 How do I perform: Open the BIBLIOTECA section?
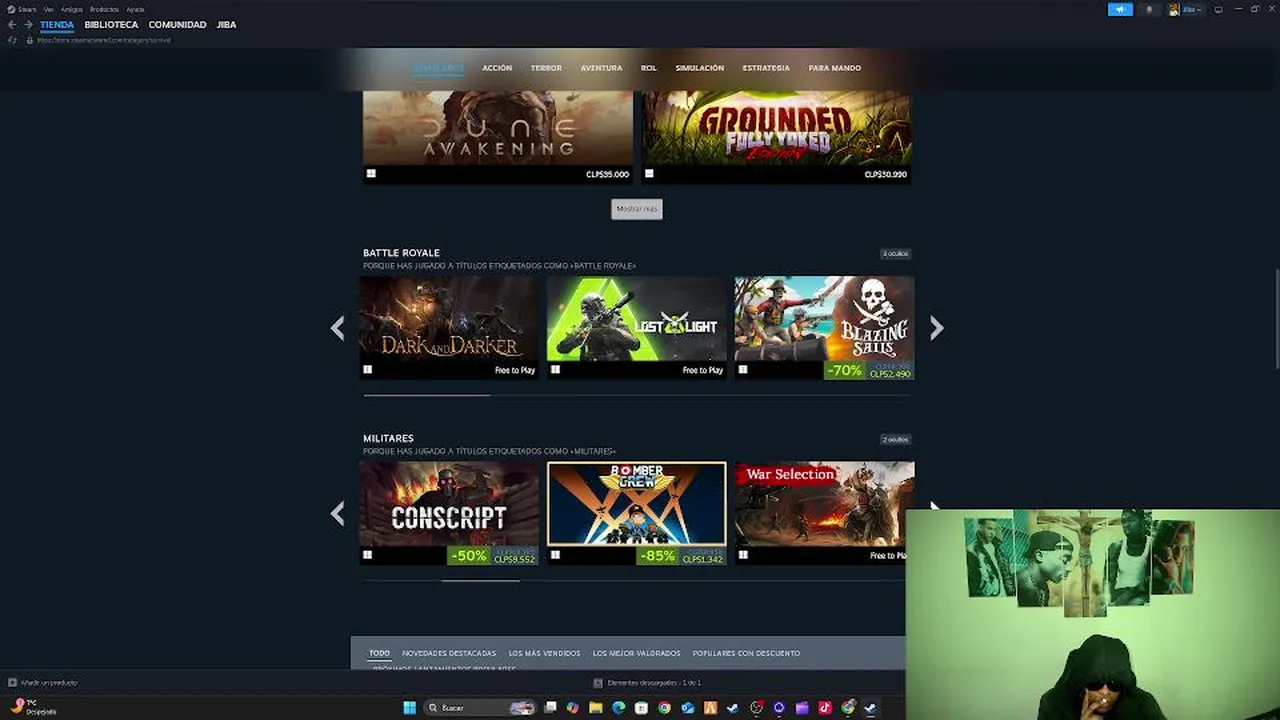111,24
